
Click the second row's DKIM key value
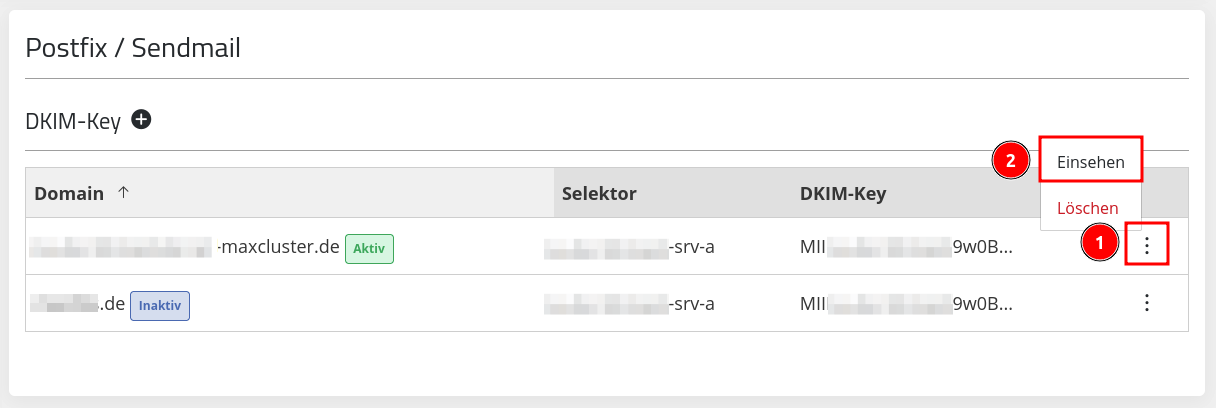906,304
